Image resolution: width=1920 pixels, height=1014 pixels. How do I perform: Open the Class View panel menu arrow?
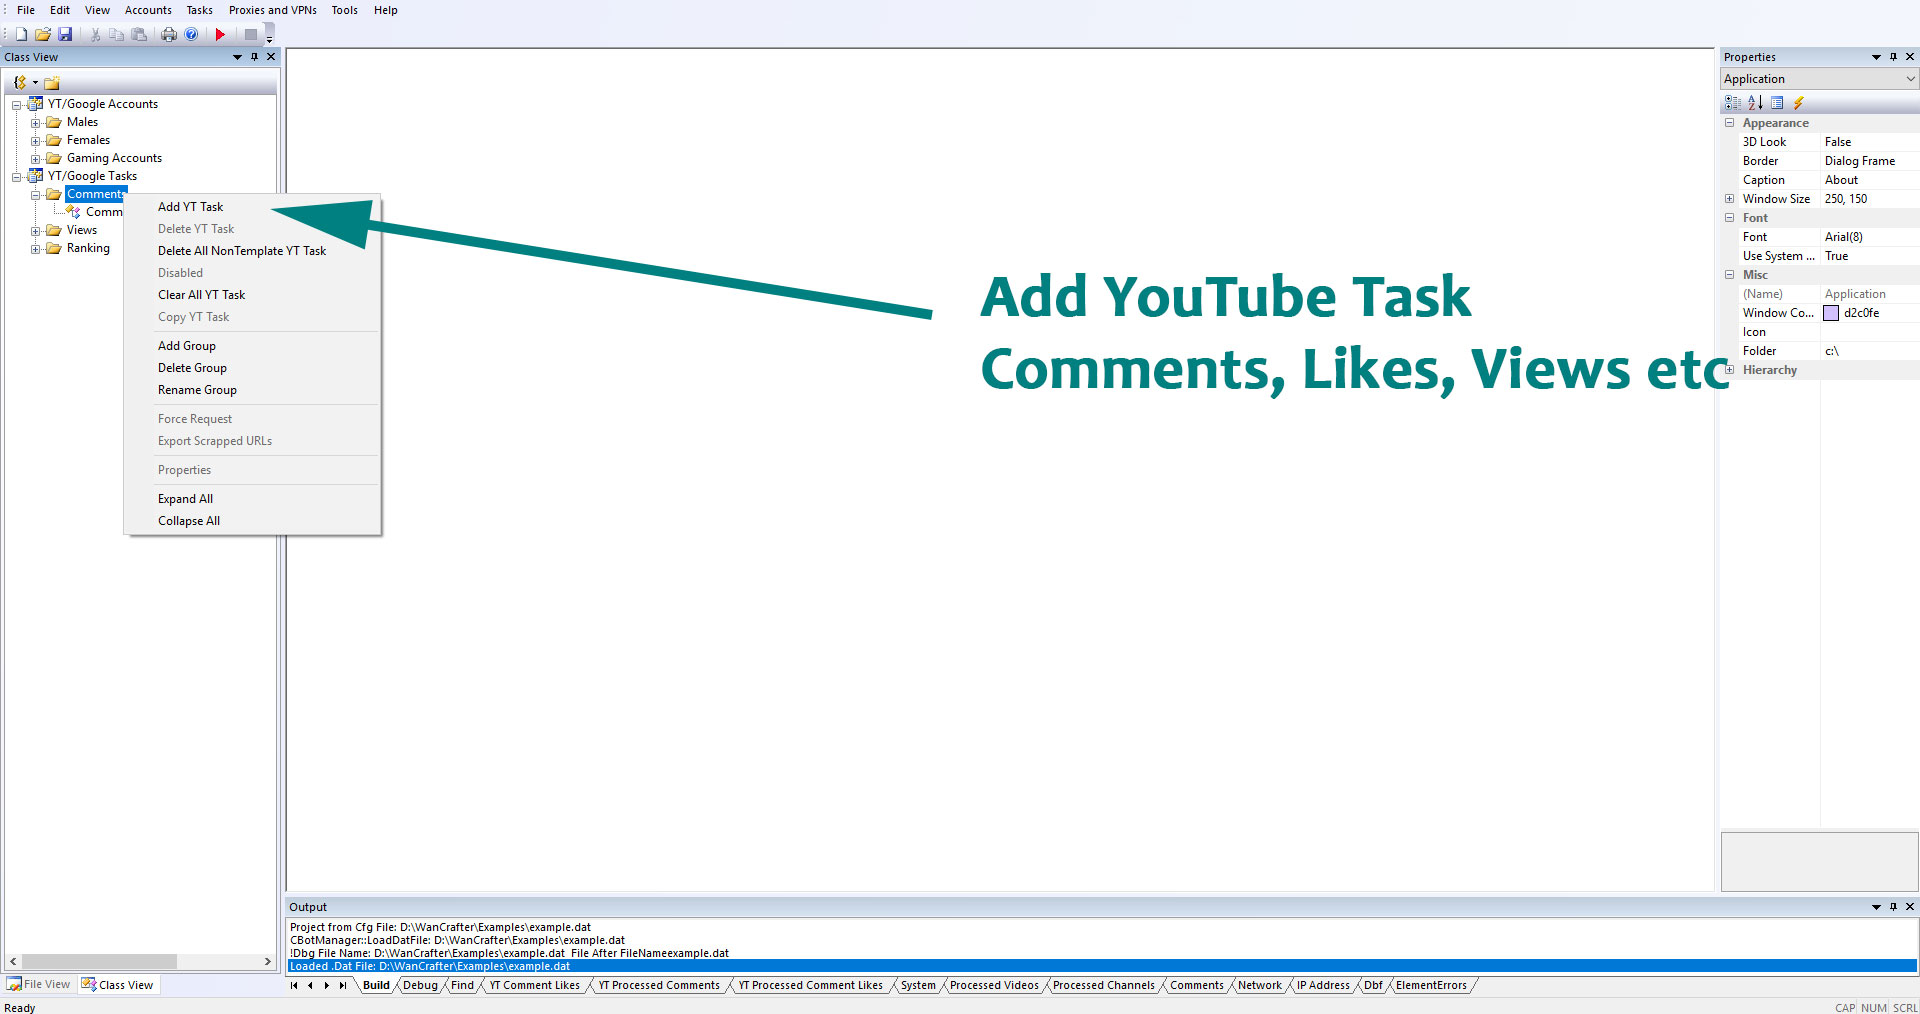click(237, 57)
